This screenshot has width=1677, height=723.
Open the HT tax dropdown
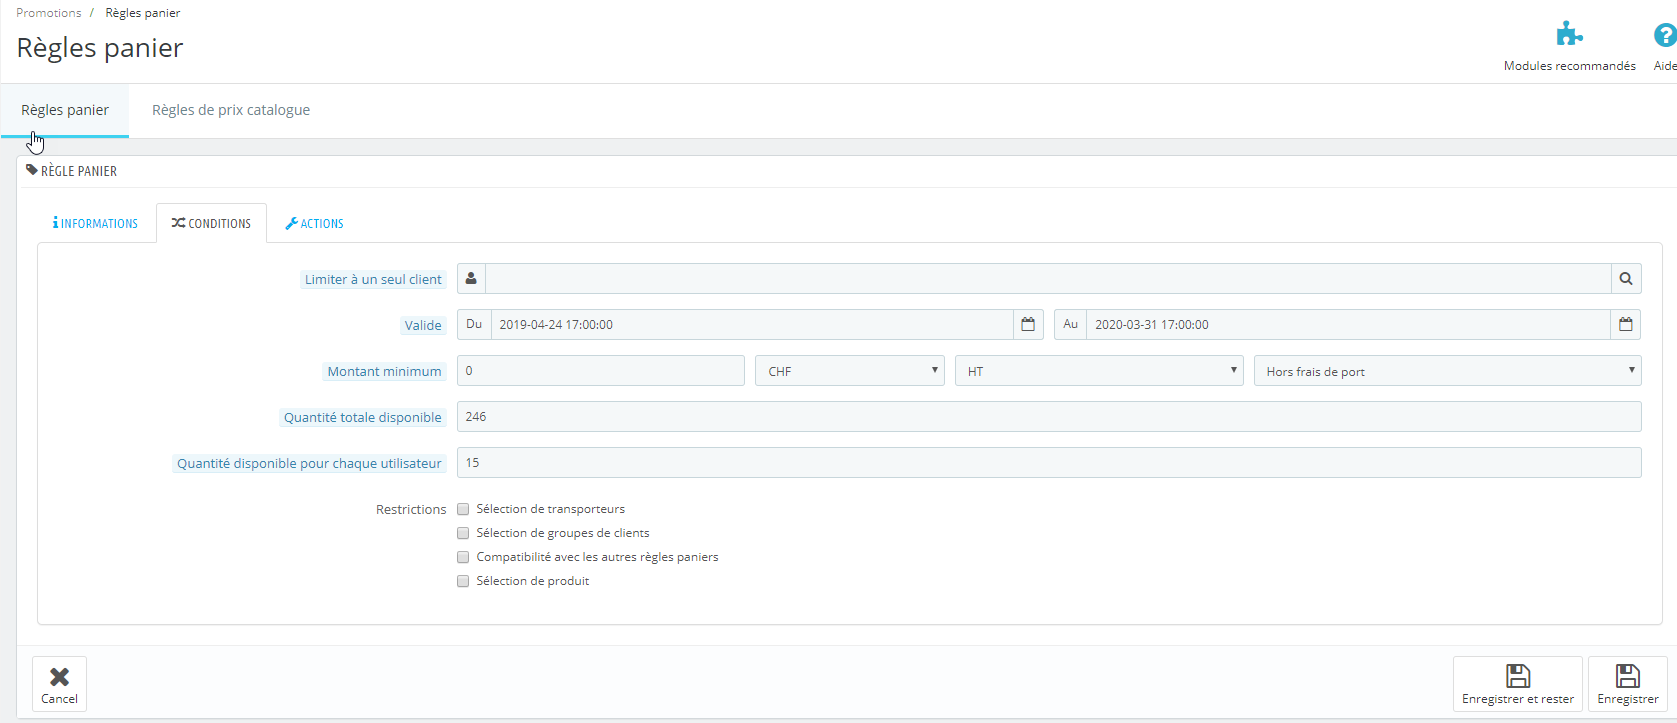[1099, 371]
